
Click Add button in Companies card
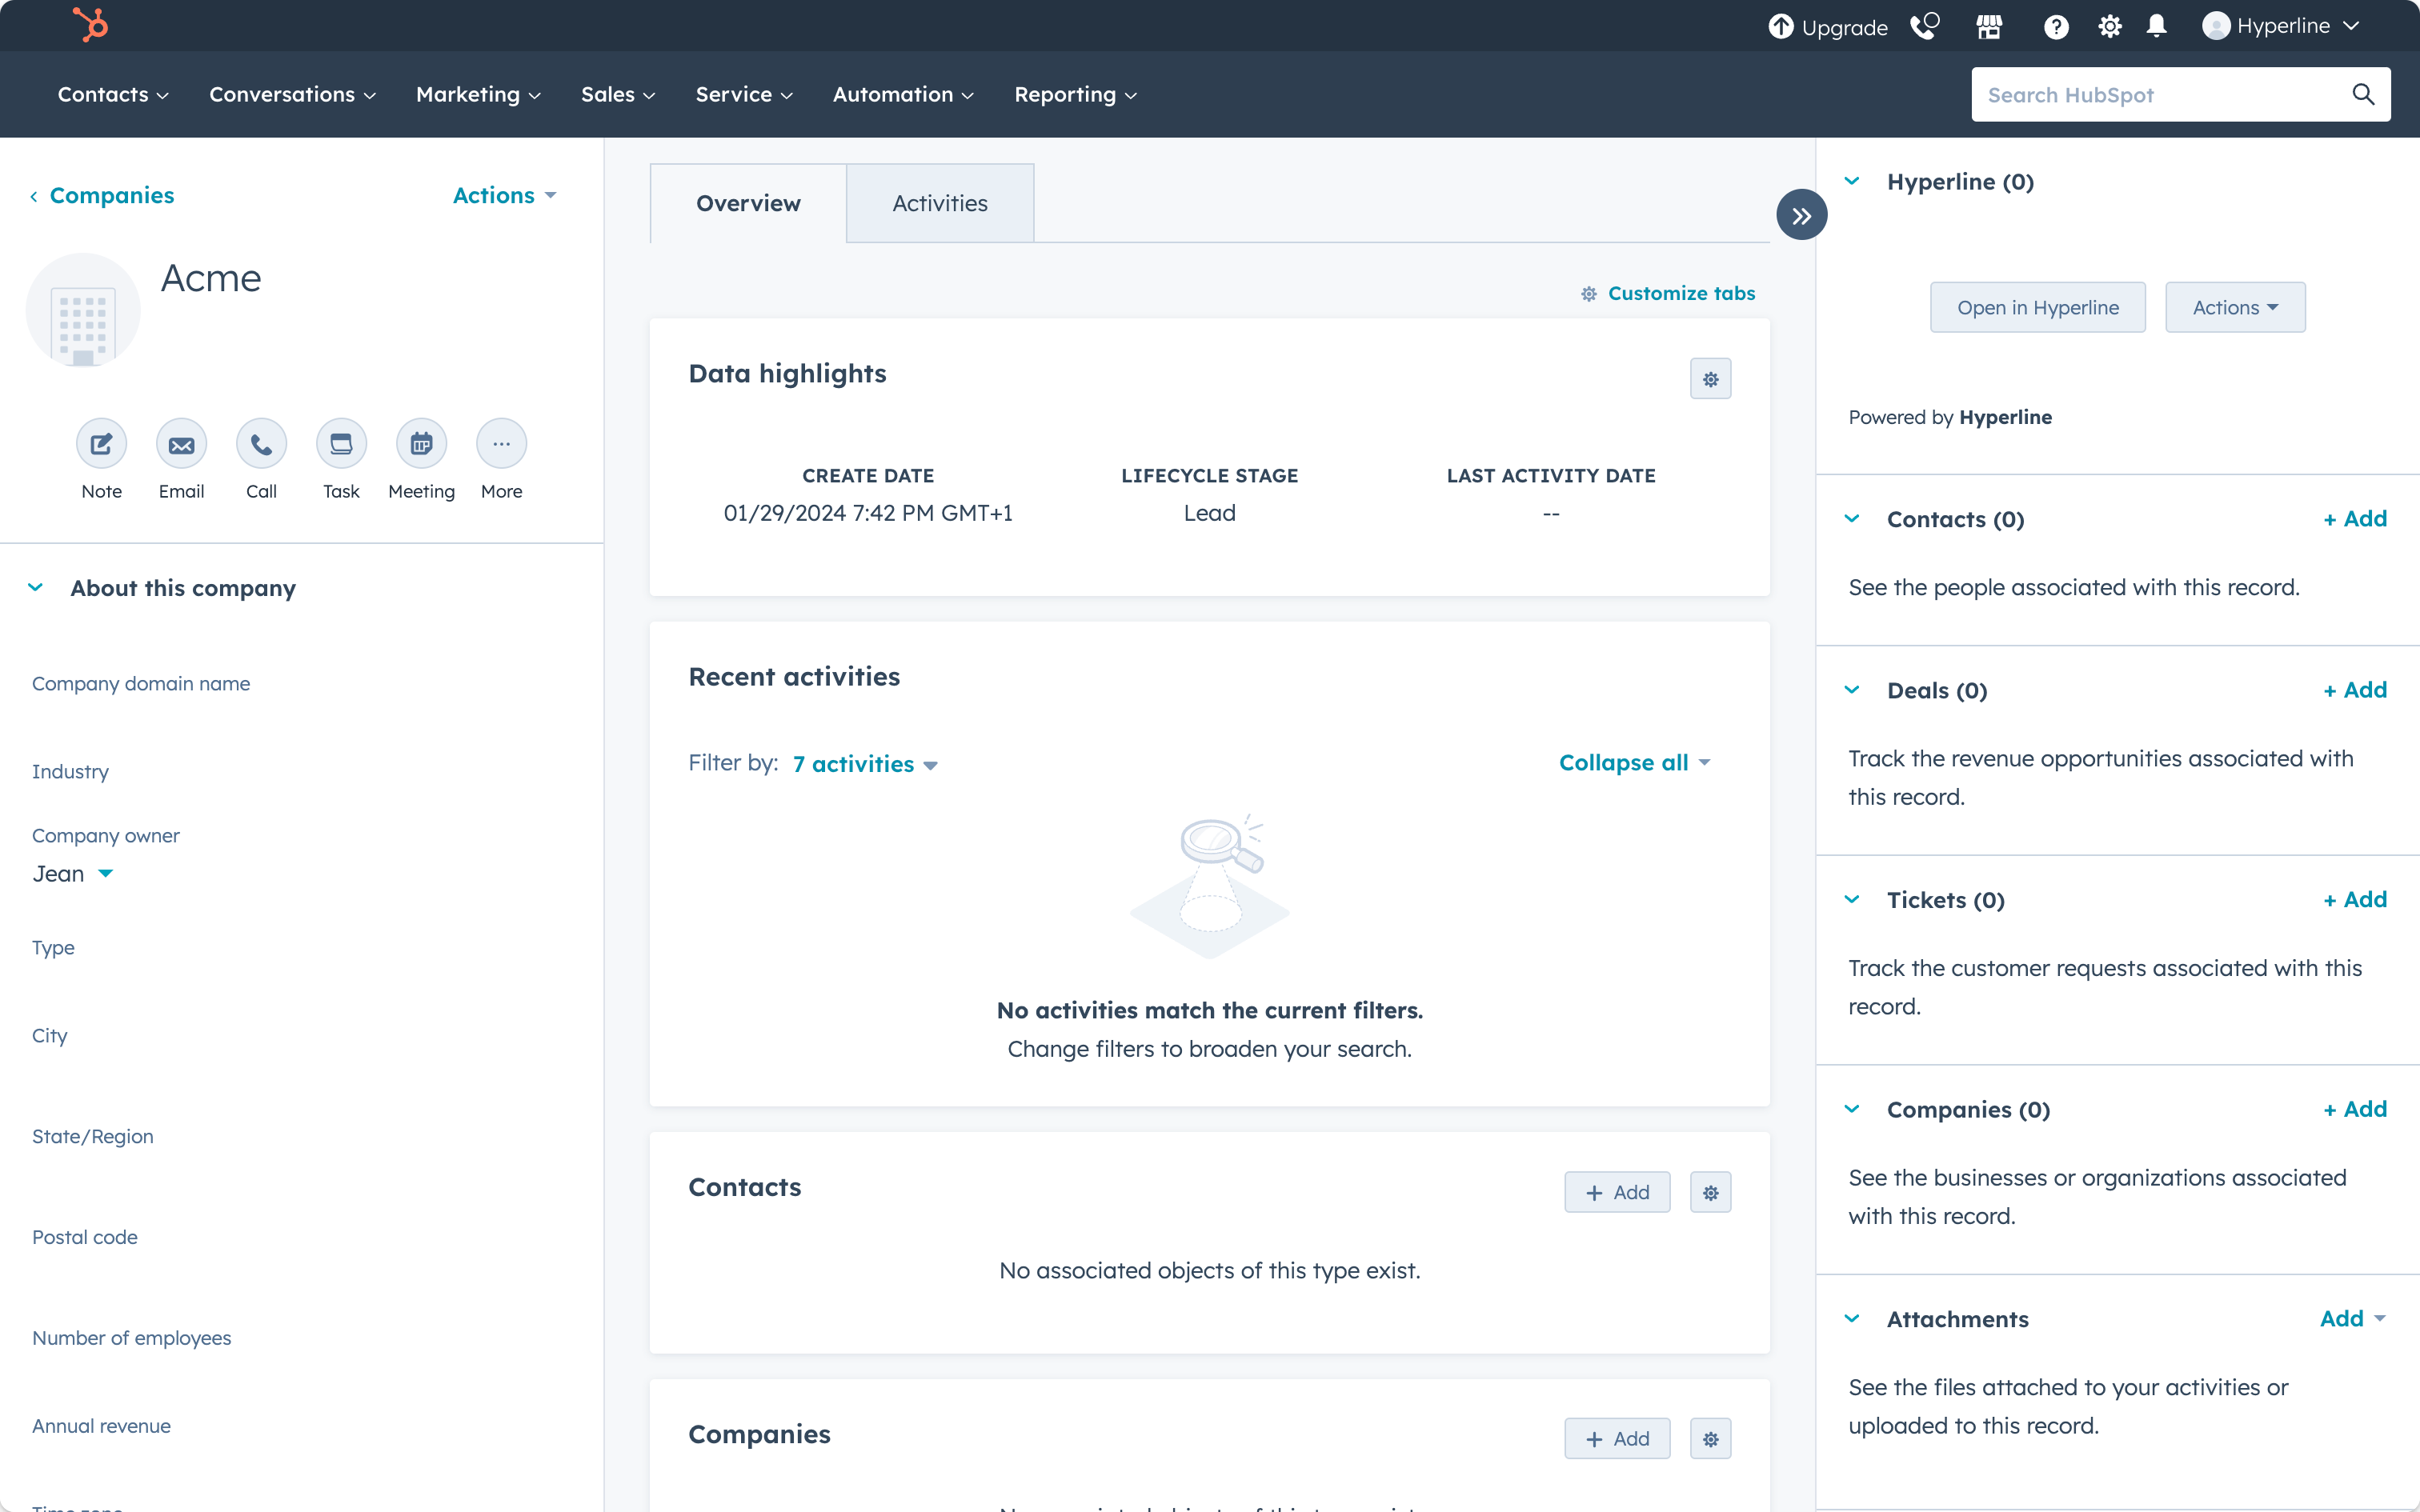pyautogui.click(x=1617, y=1439)
